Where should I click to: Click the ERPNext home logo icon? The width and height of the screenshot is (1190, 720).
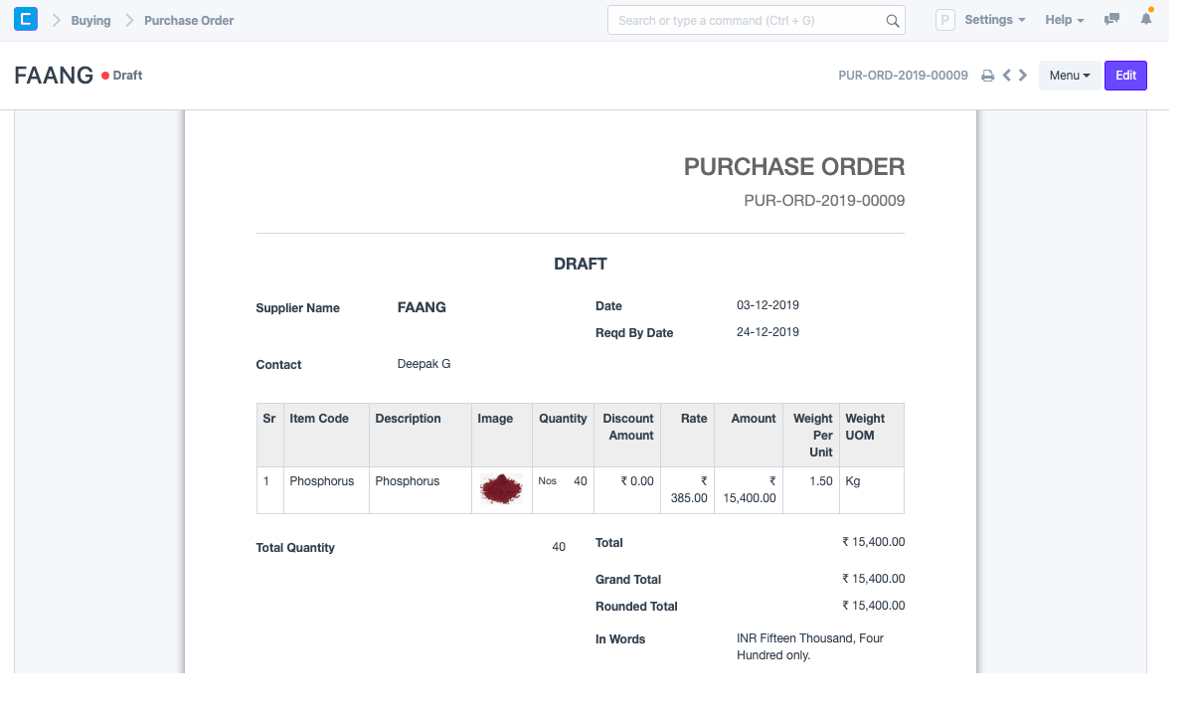26,19
